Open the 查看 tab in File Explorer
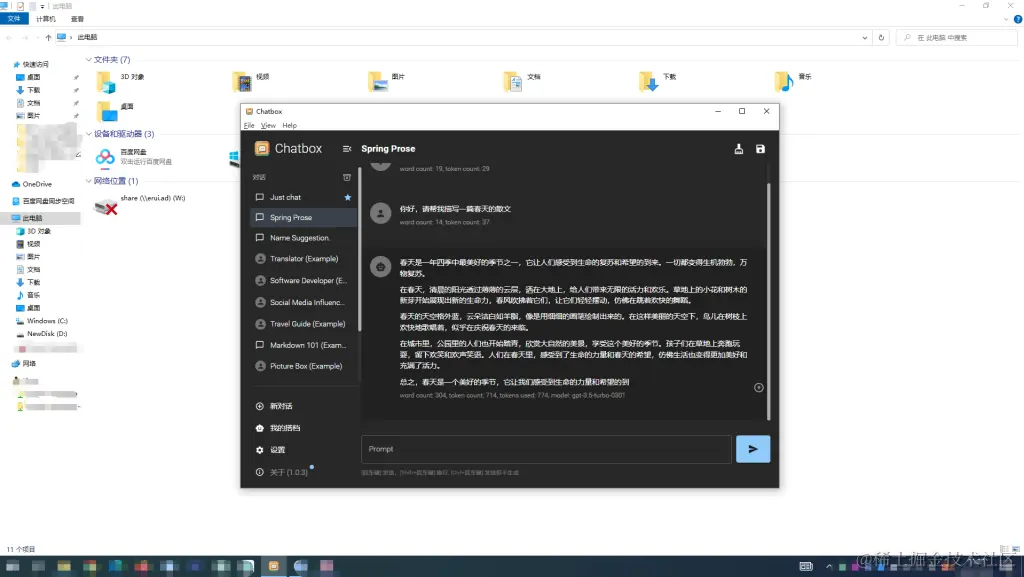This screenshot has width=1024, height=577. pos(77,19)
